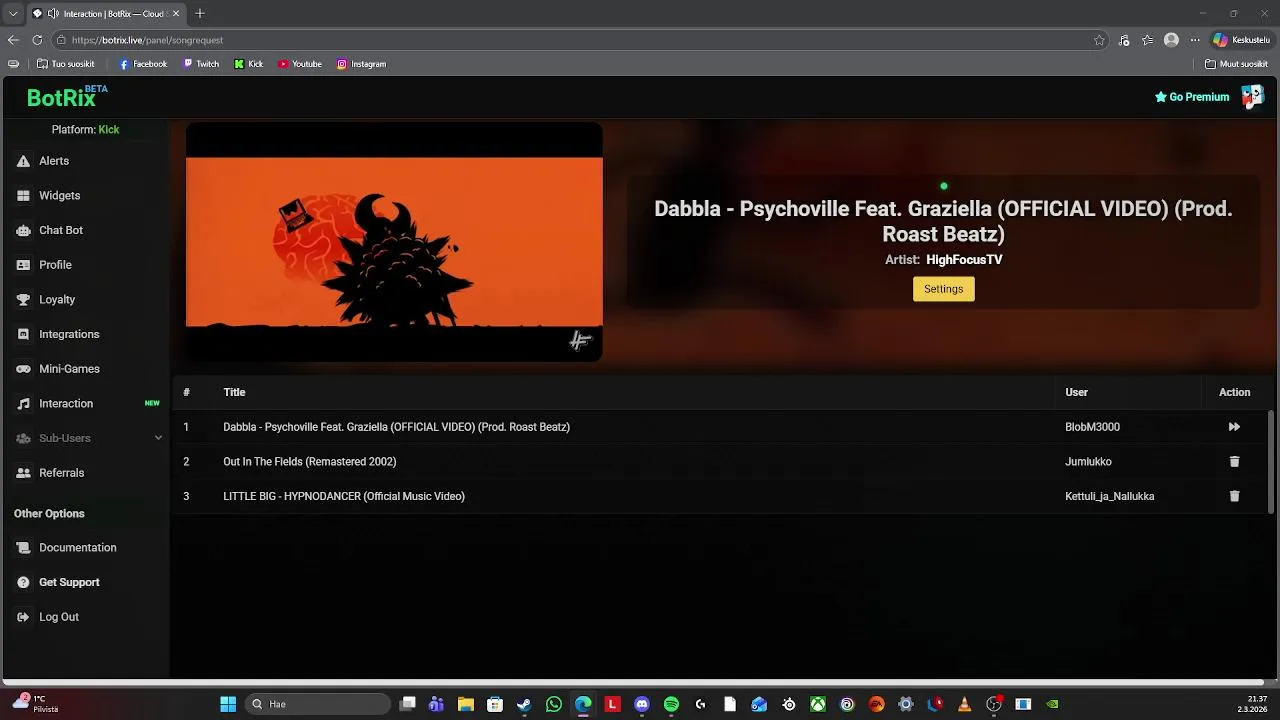The height and width of the screenshot is (720, 1280).
Task: Click Out In The Fields row title
Action: [309, 462]
